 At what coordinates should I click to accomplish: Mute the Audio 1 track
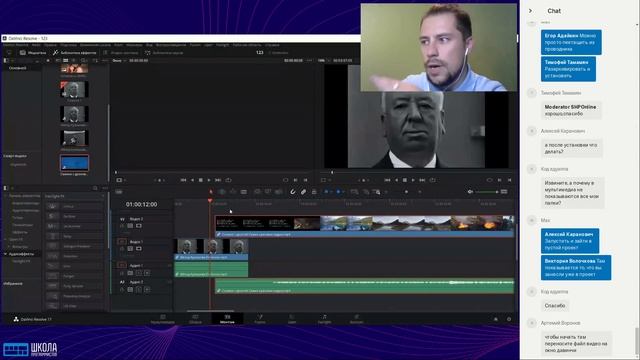click(x=147, y=273)
